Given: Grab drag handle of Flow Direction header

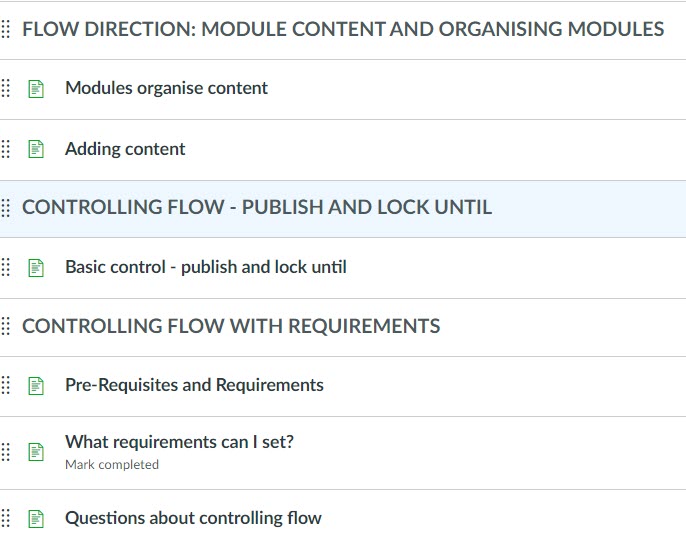Looking at the screenshot, I should point(6,29).
